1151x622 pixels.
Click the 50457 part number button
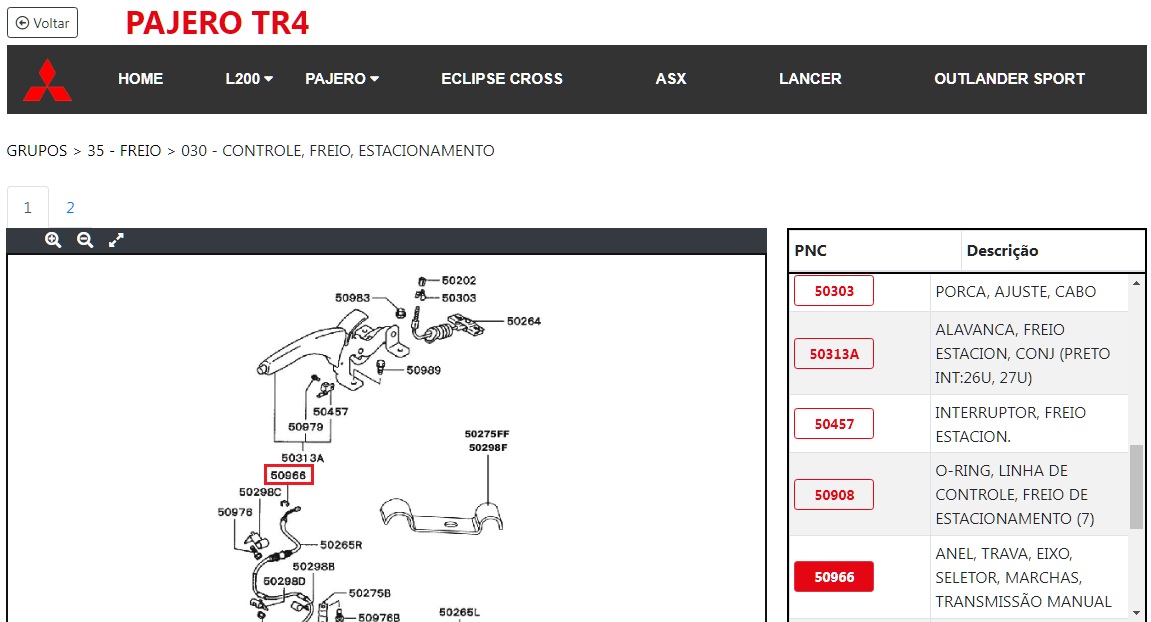click(x=833, y=424)
